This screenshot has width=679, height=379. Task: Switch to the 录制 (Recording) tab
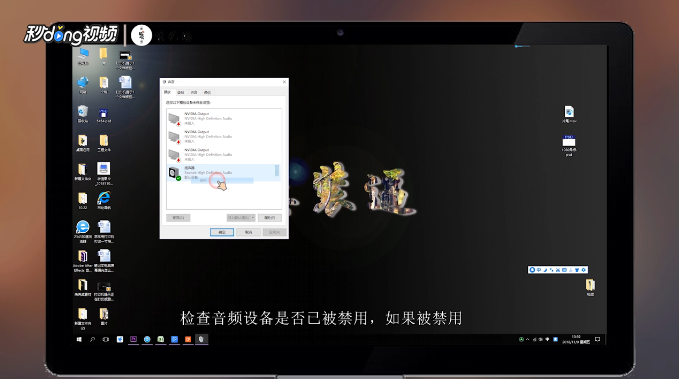pyautogui.click(x=181, y=92)
